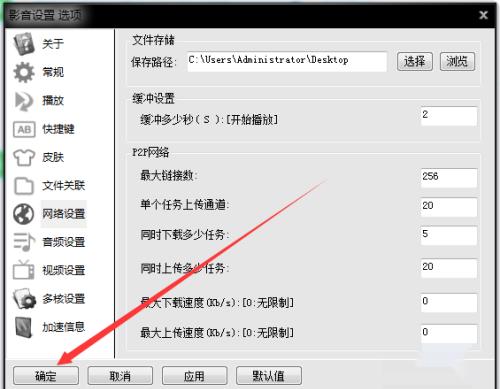The image size is (500, 389).
Task: Switch to 播放 settings
Action: [x=53, y=100]
